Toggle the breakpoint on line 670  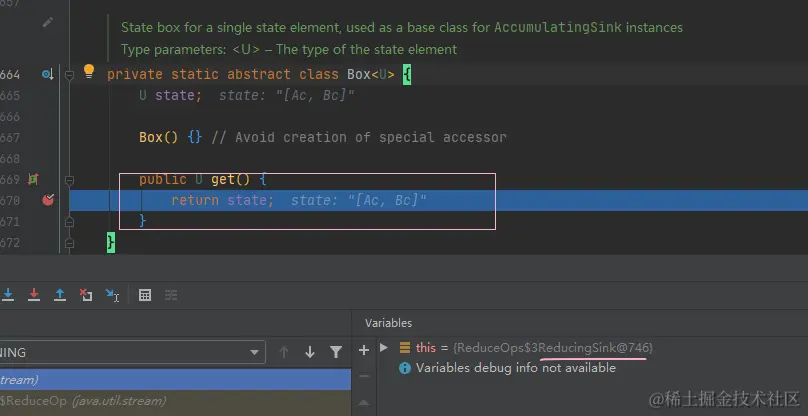pyautogui.click(x=48, y=200)
